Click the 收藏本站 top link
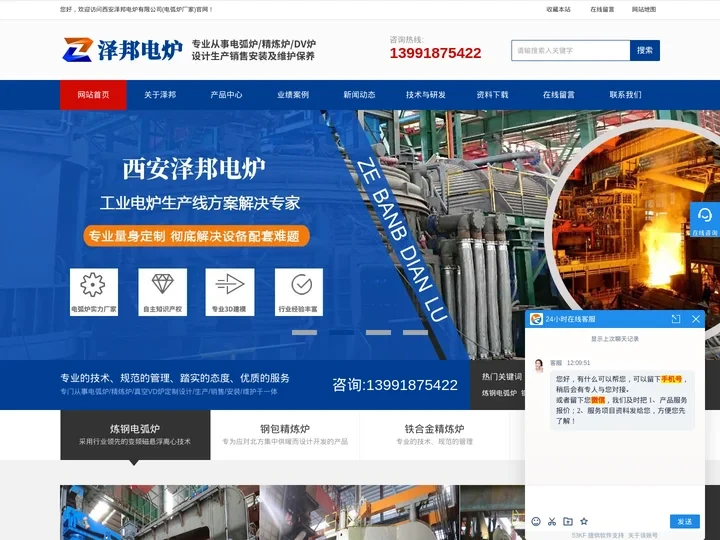 pyautogui.click(x=558, y=9)
